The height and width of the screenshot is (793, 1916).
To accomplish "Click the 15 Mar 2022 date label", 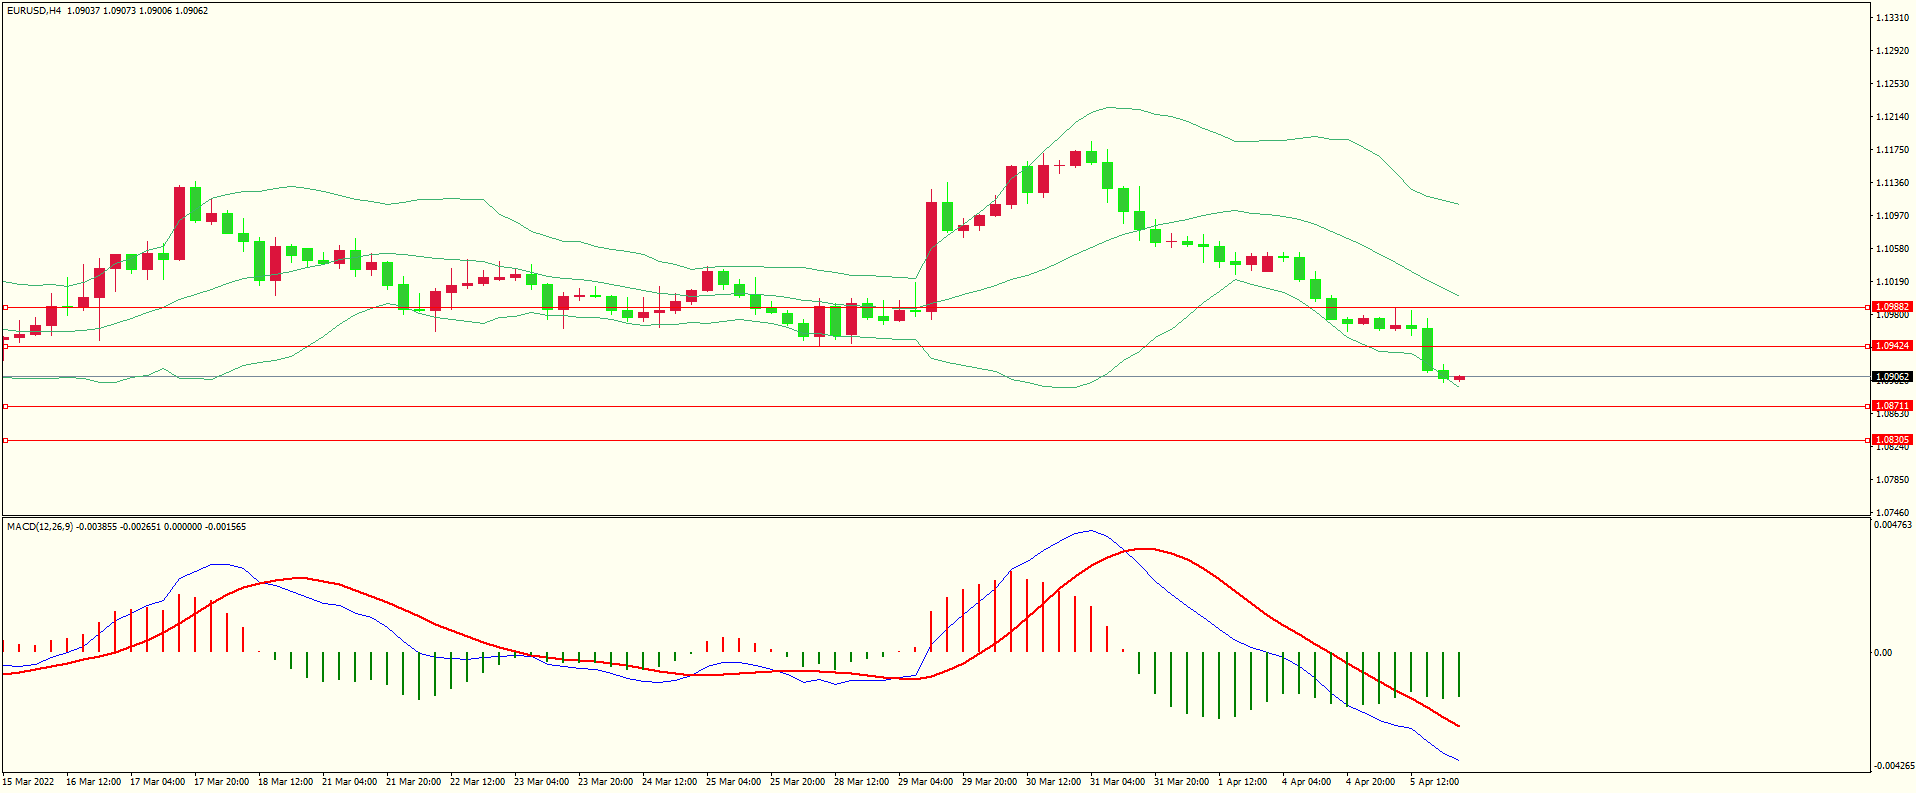I will click(x=29, y=782).
